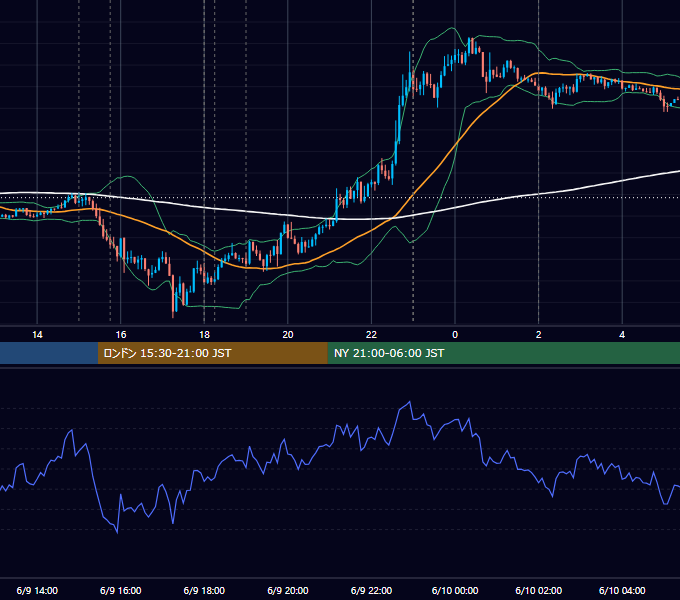This screenshot has width=680, height=600.
Task: Click the 22 hour label on time axis
Action: (371, 335)
